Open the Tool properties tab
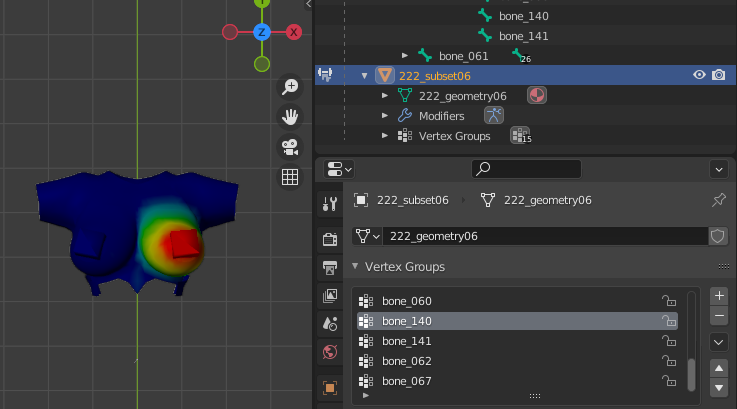The image size is (737, 409). coord(330,204)
